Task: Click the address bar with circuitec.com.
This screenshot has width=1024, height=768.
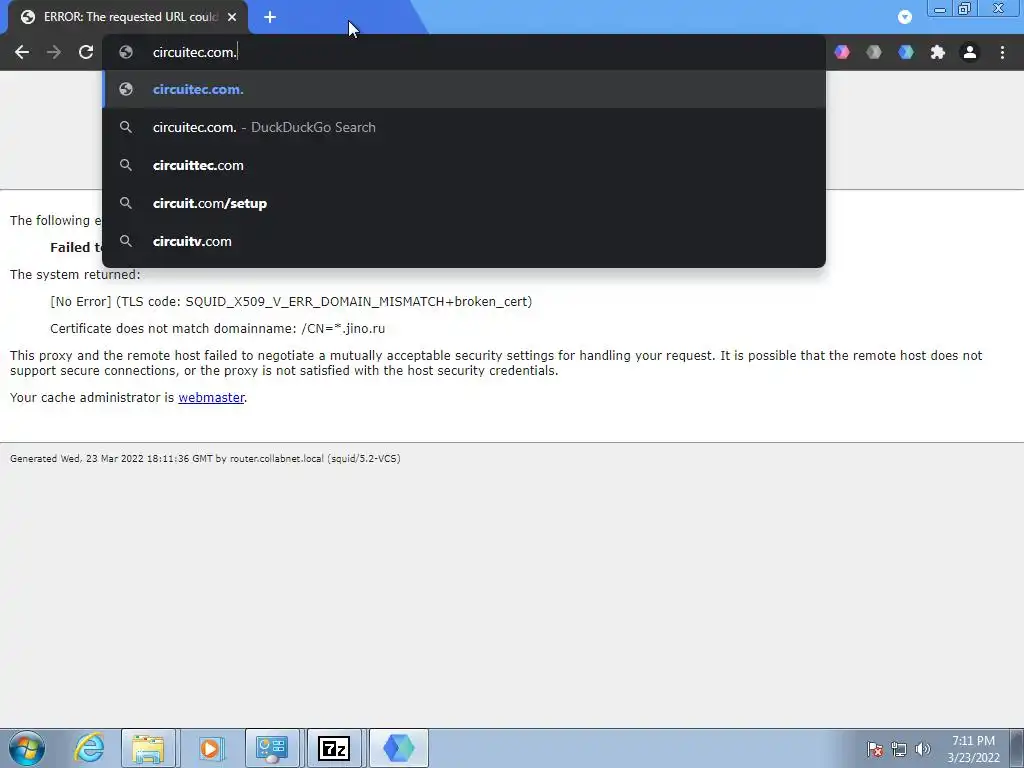Action: [464, 52]
